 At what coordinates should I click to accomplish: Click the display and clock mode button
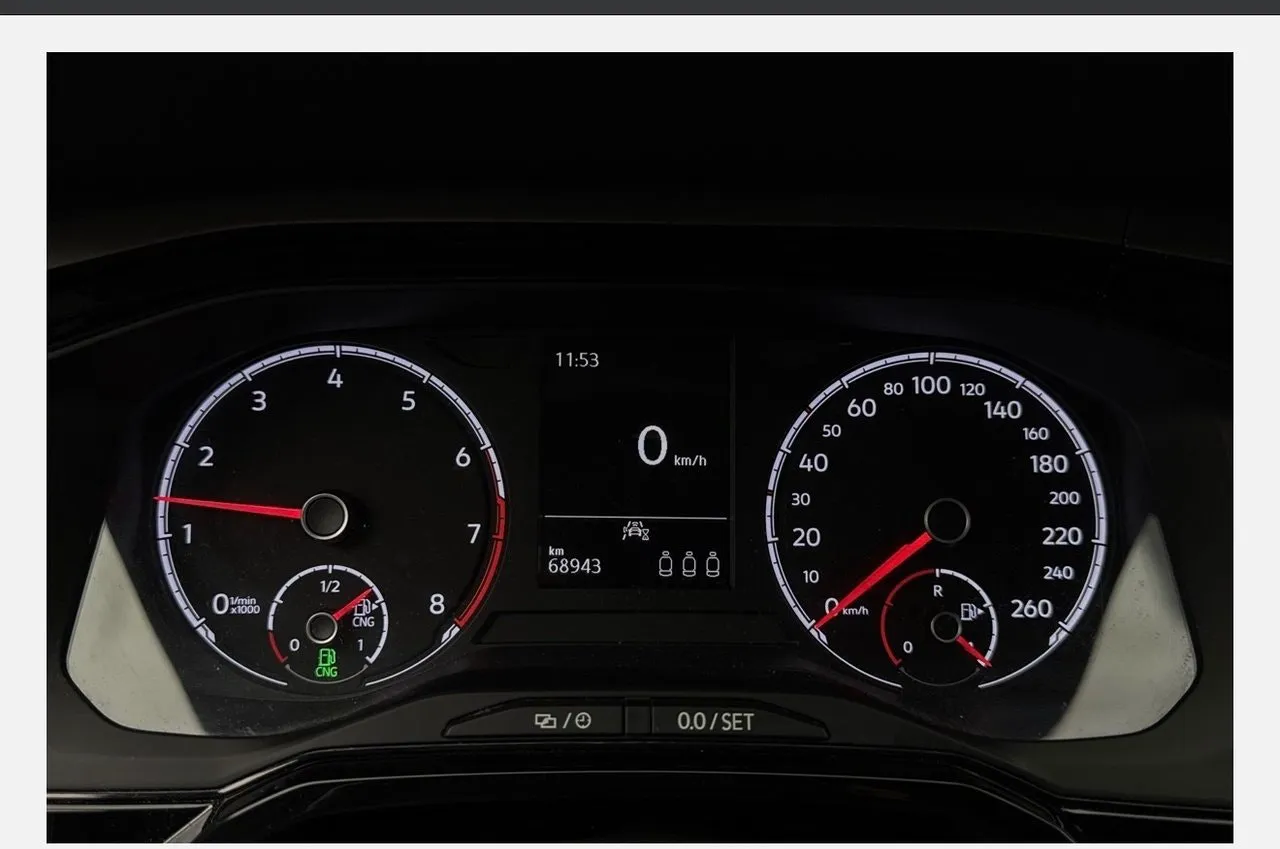(535, 721)
